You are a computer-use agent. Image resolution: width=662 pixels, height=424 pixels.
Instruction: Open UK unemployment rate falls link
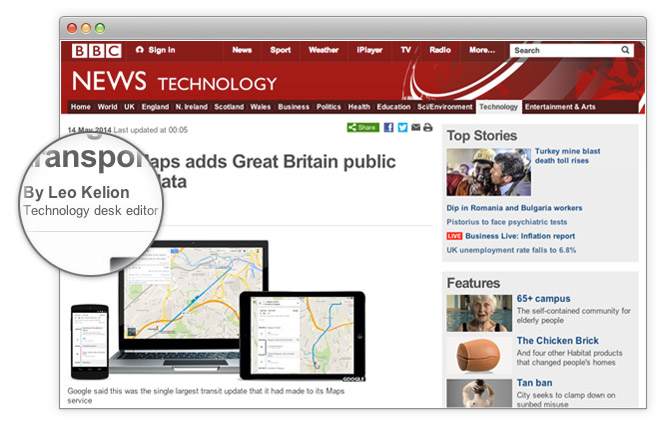pos(511,250)
